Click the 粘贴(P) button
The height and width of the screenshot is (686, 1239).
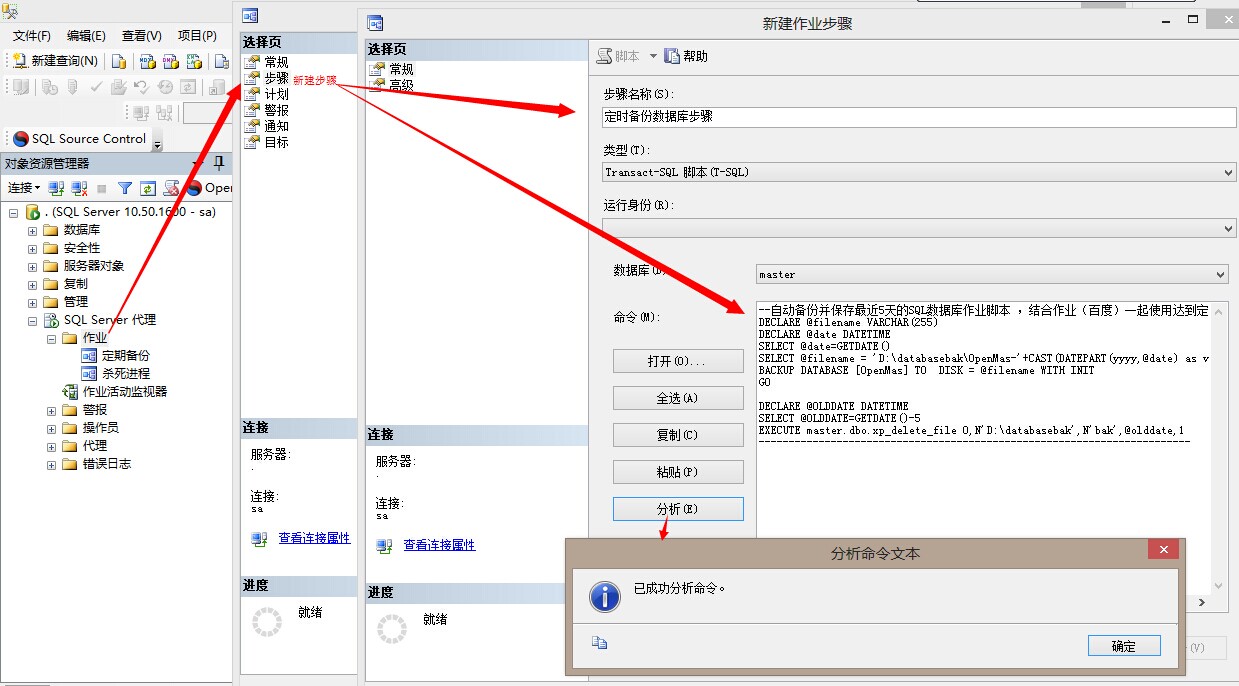pos(678,472)
